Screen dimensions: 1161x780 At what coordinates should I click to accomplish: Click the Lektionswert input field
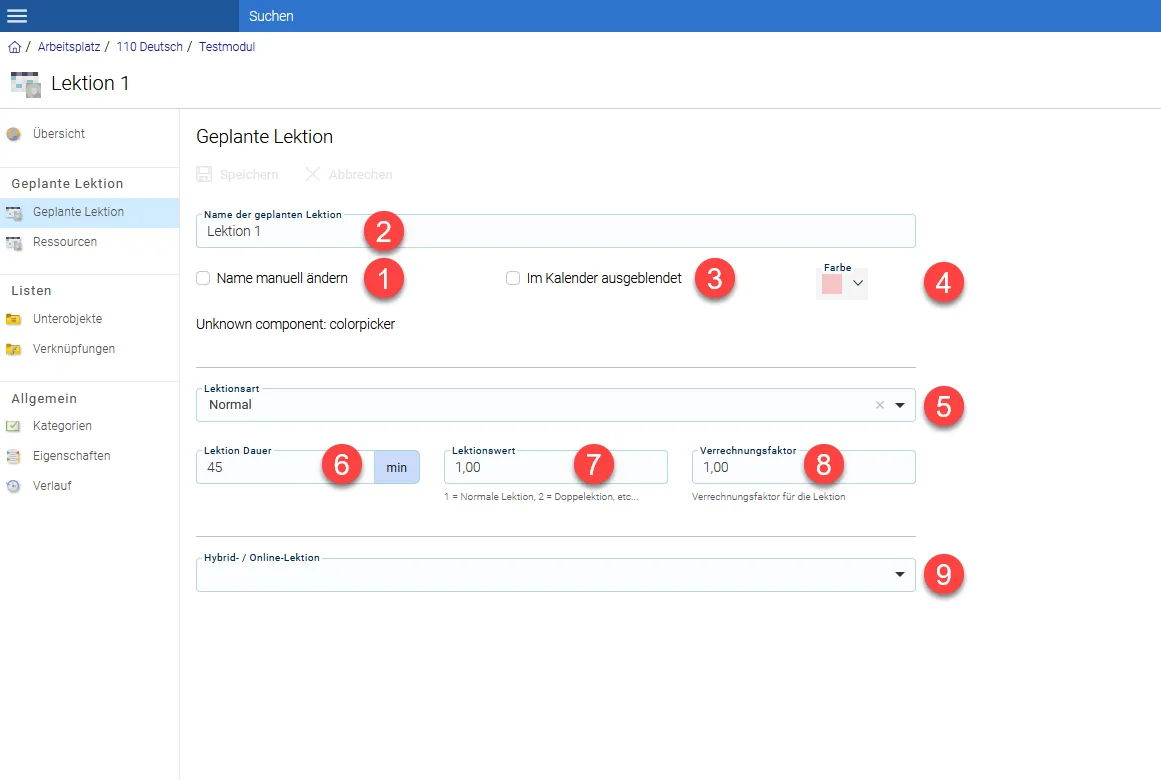pos(555,467)
